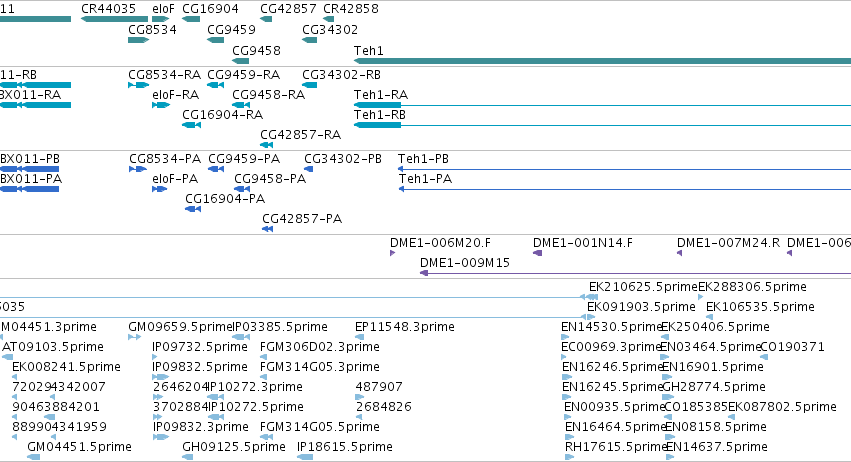Select the 2684826 feature label
851x462 pixels.
click(x=384, y=407)
